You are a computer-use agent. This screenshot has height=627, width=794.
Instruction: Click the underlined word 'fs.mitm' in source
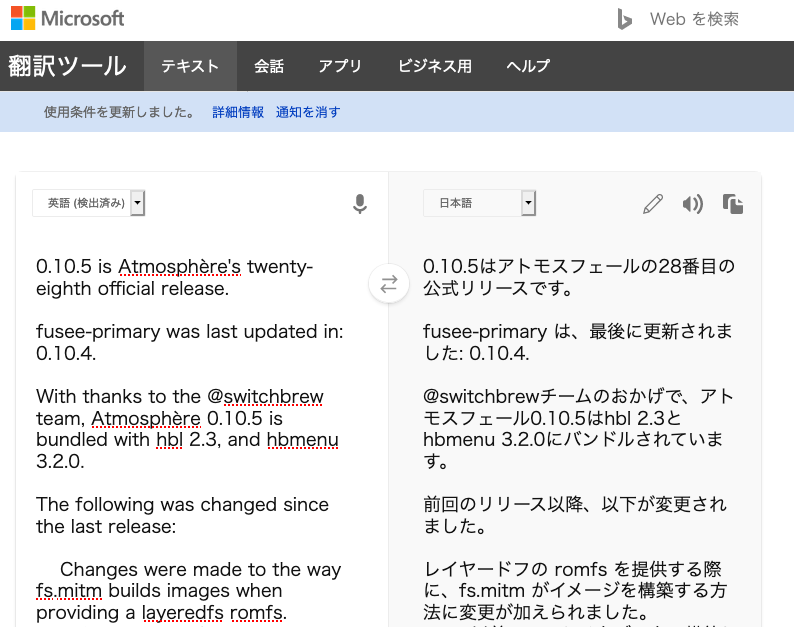tap(69, 591)
